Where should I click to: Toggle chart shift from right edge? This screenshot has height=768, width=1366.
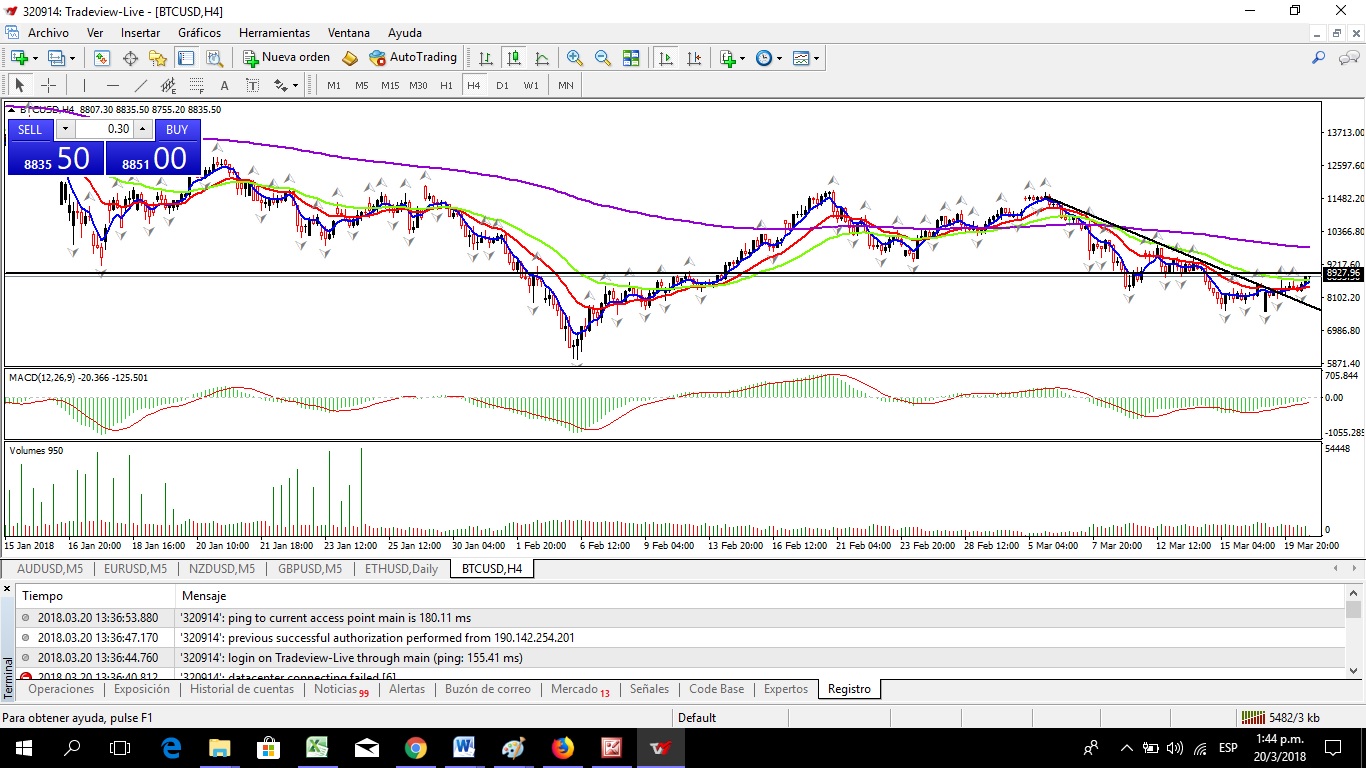click(x=694, y=58)
